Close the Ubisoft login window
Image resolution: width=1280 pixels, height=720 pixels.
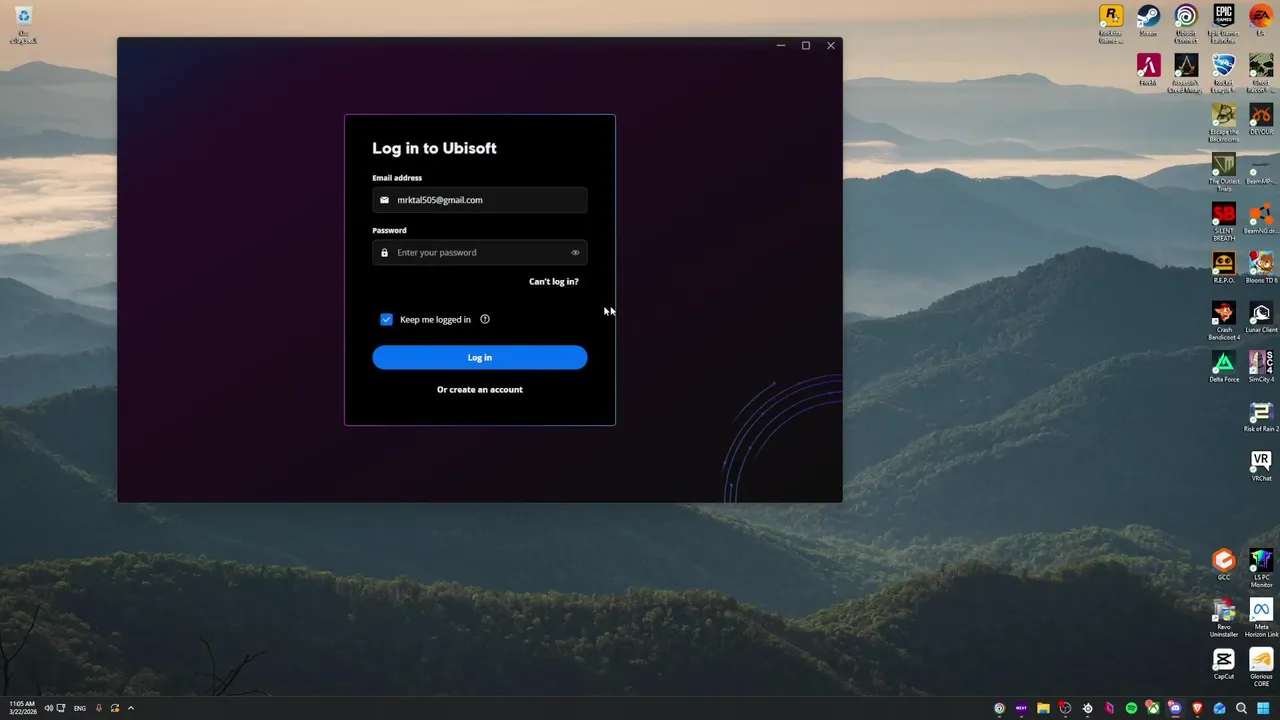pyautogui.click(x=830, y=45)
